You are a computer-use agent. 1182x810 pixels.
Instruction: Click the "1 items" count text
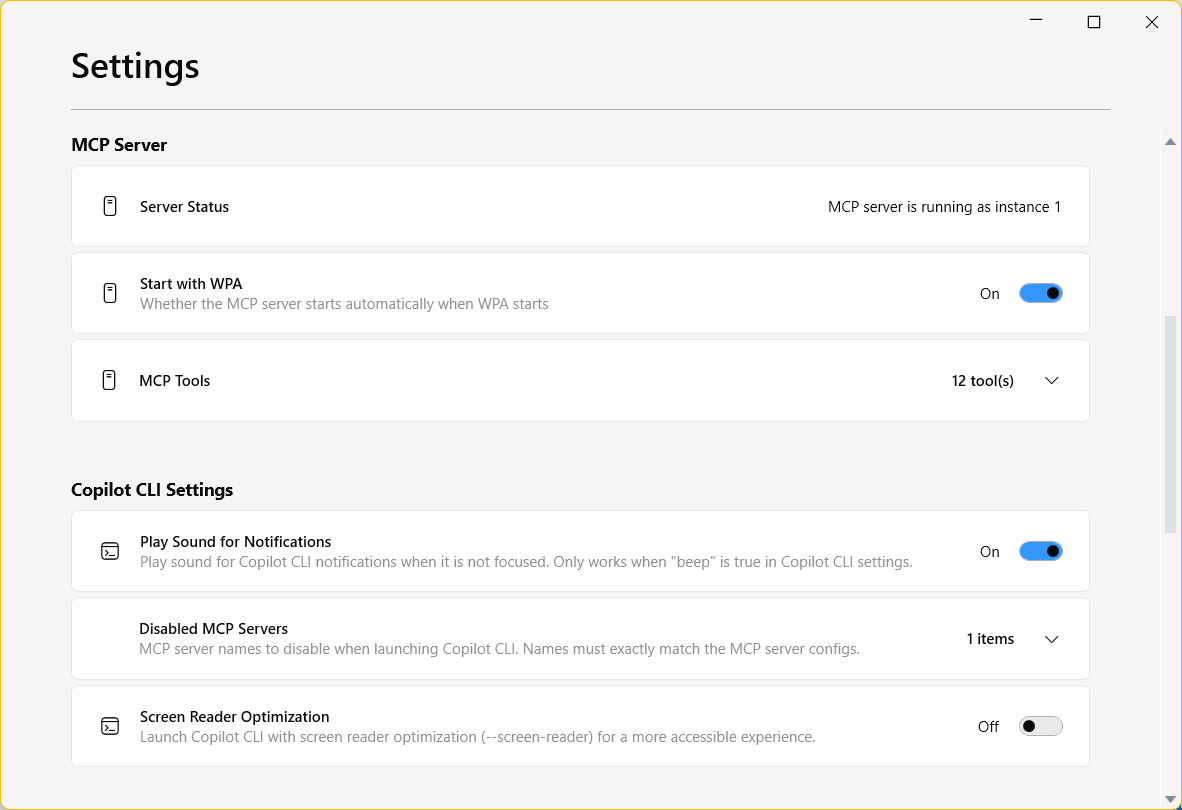click(990, 639)
